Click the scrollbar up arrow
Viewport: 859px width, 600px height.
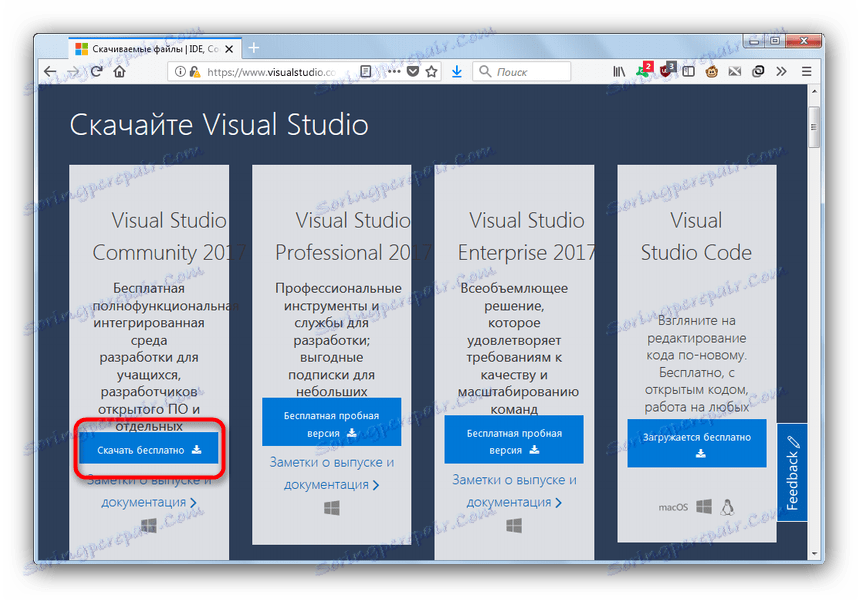click(x=814, y=91)
